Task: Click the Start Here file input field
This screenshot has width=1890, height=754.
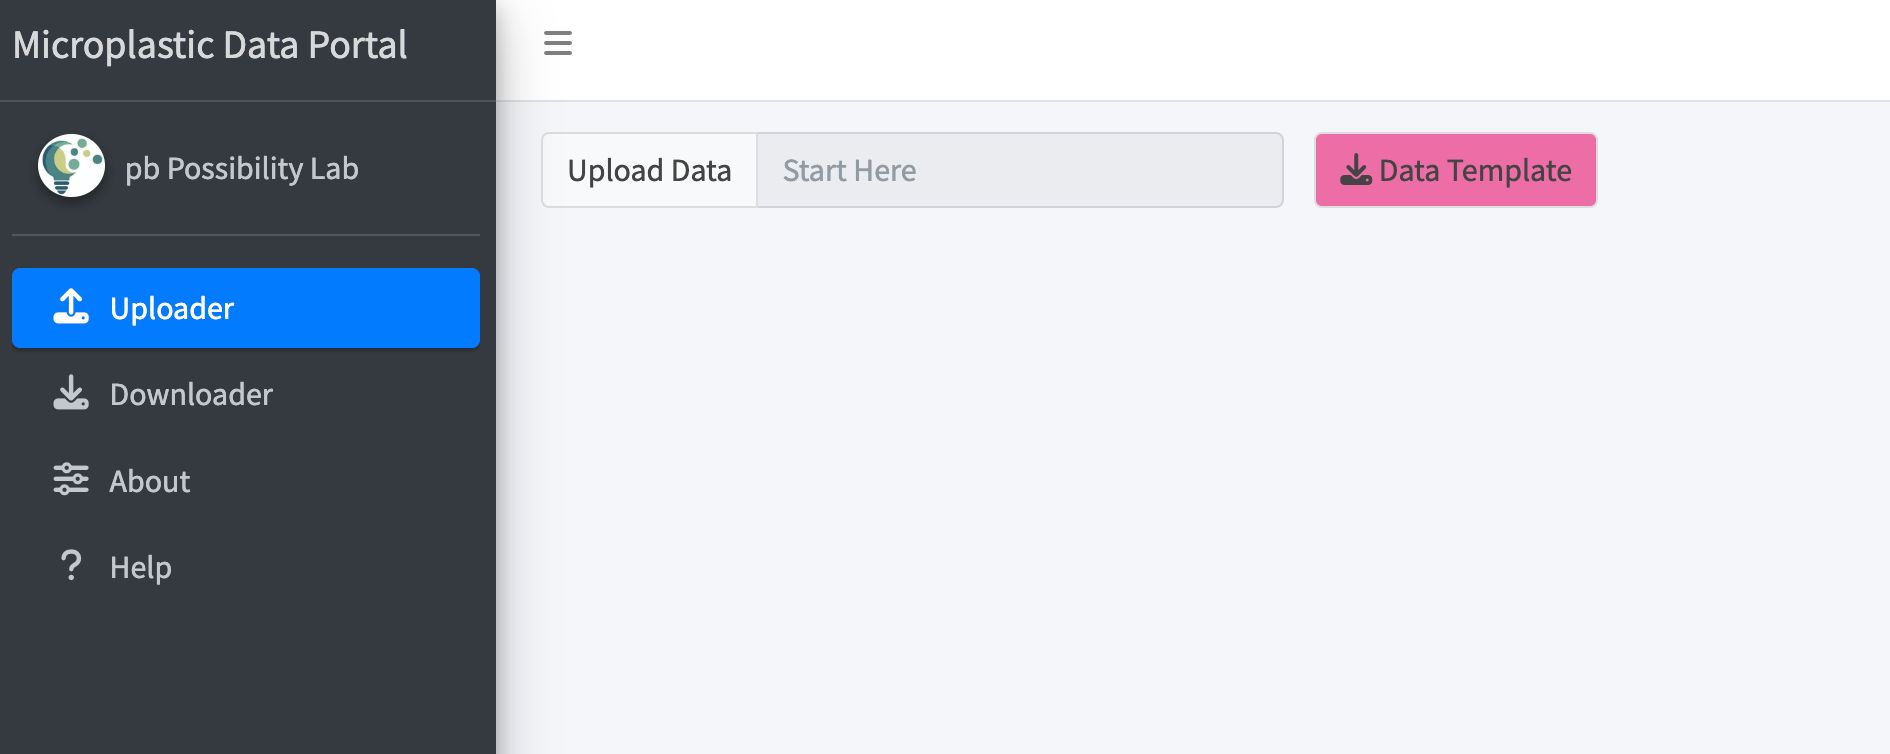Action: (1018, 170)
